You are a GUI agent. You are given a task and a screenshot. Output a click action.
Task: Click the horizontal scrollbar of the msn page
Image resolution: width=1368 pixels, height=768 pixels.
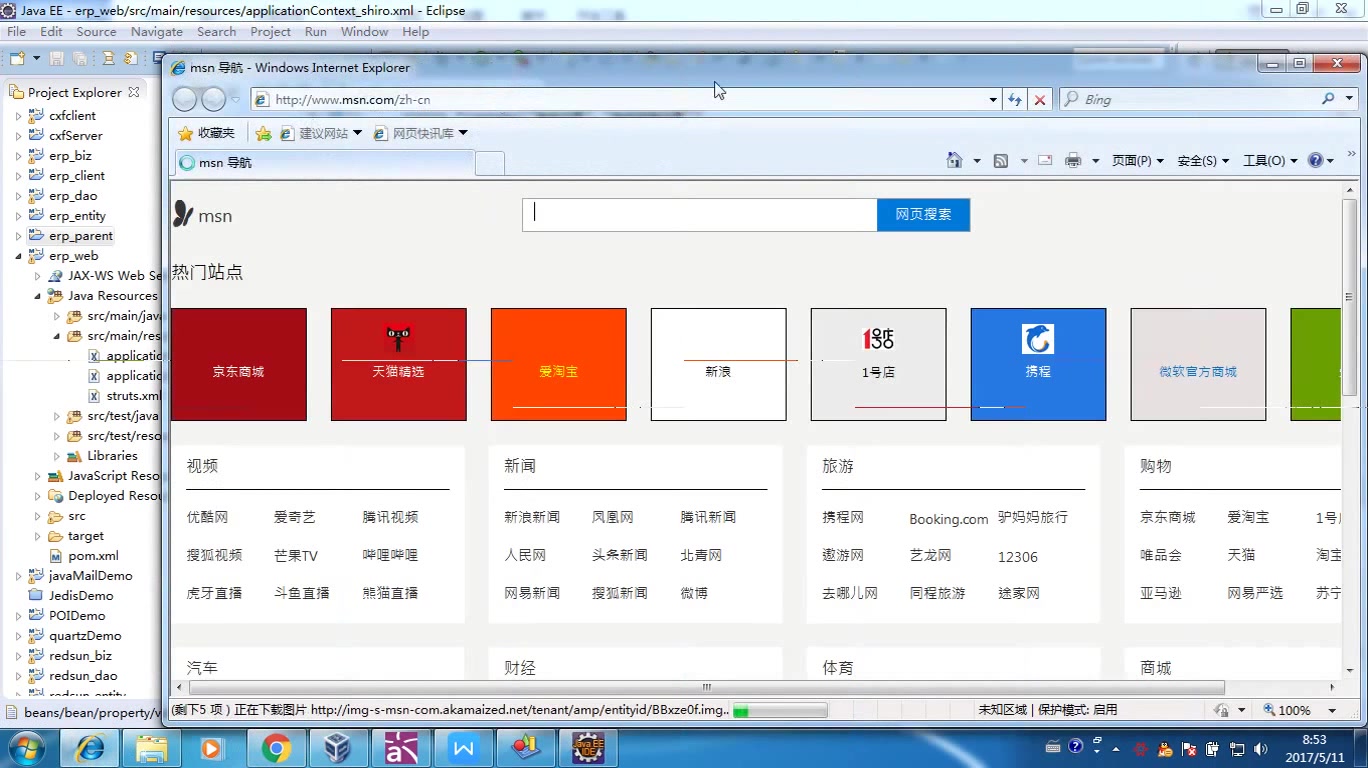(706, 687)
